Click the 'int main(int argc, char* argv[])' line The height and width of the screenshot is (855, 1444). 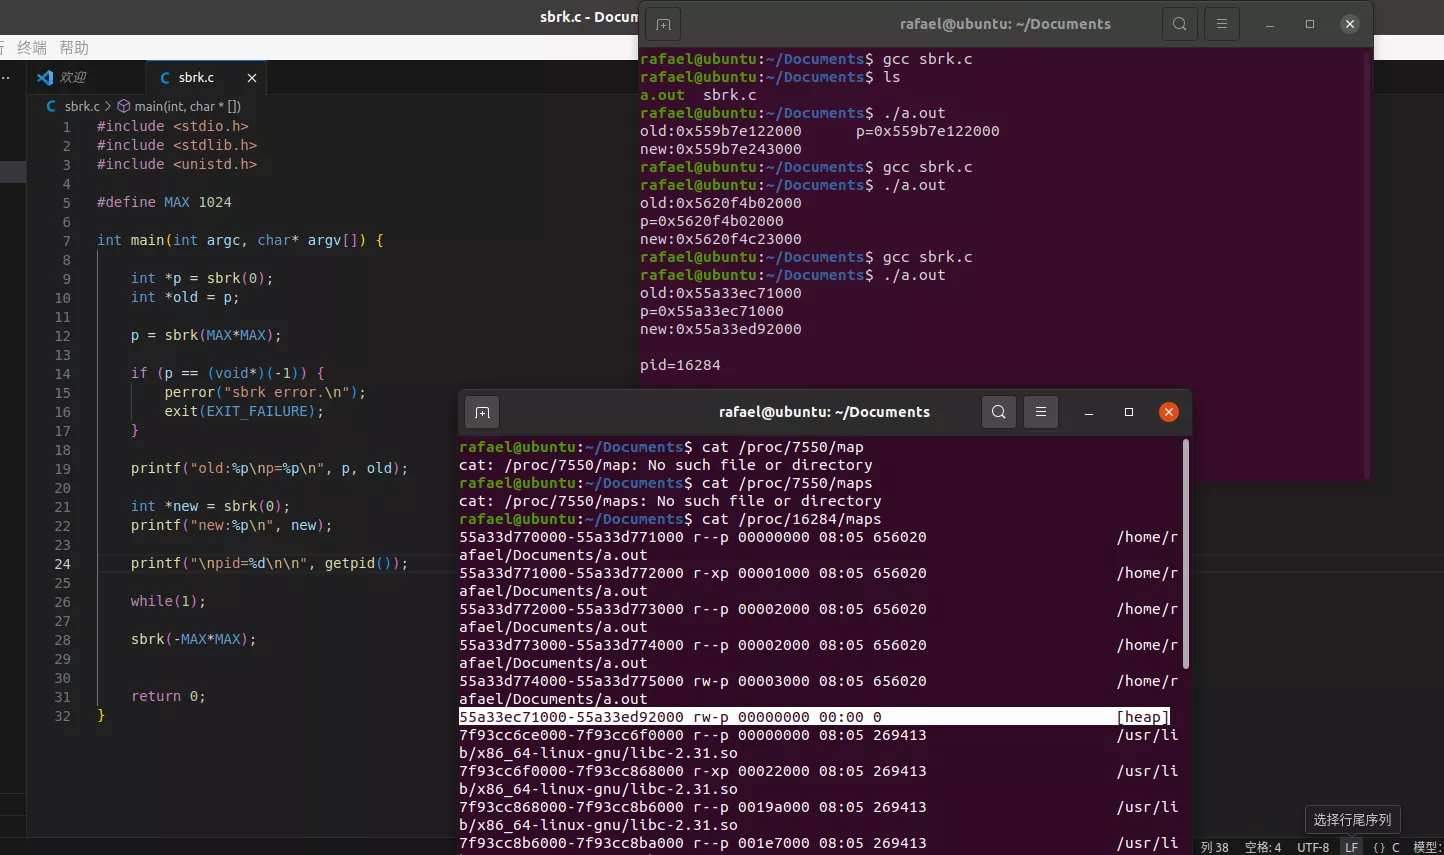coord(240,240)
